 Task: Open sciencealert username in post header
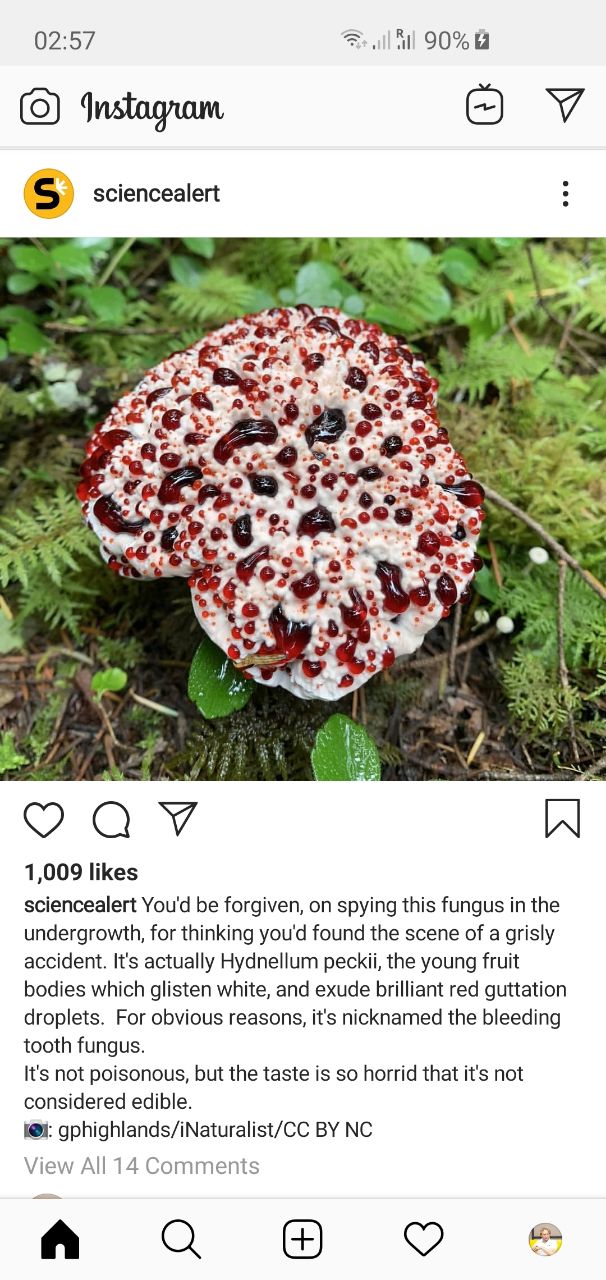pos(156,193)
